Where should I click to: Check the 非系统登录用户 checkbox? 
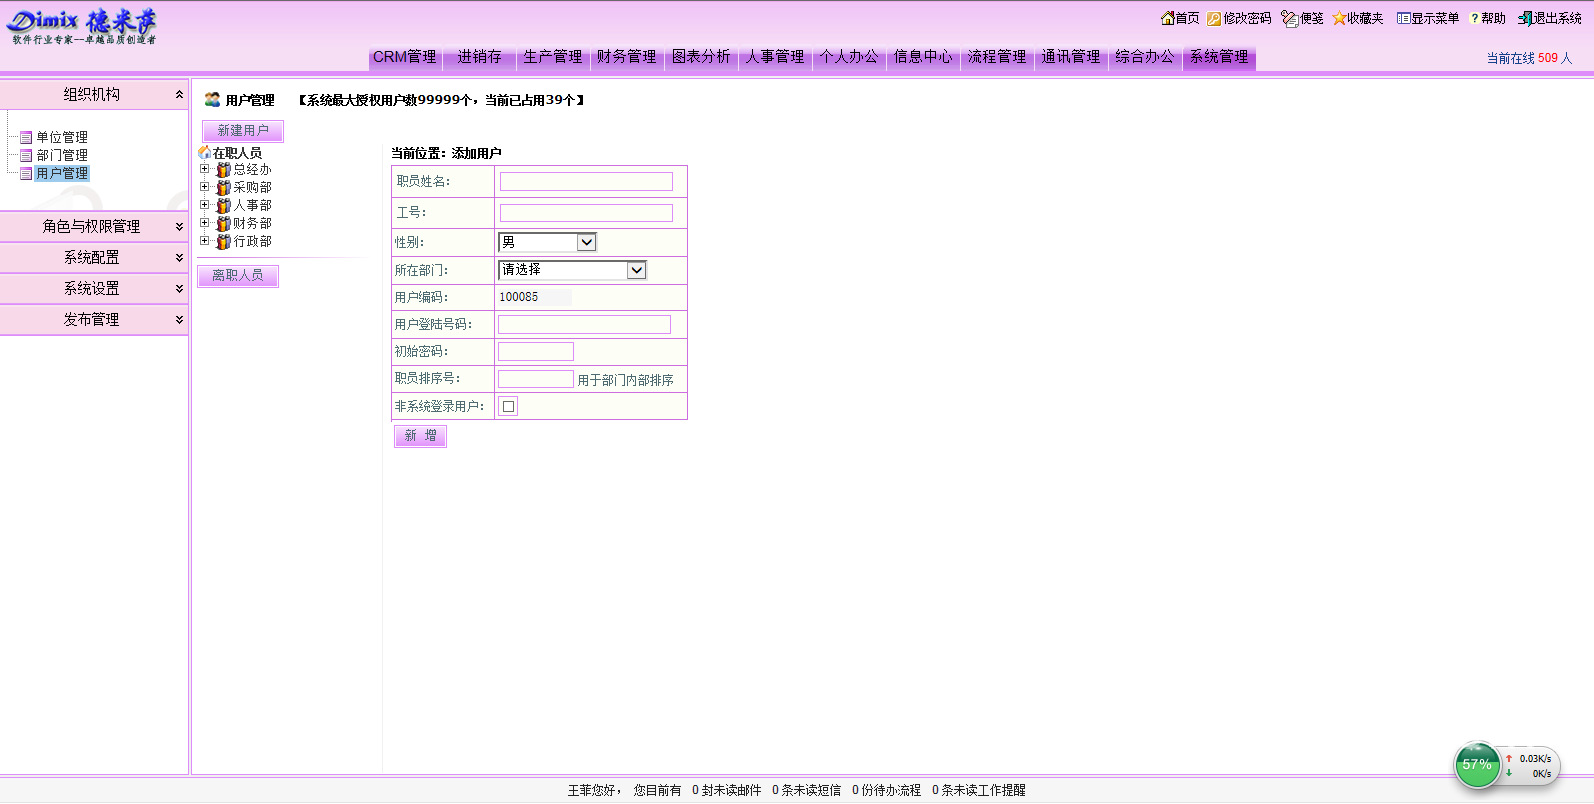[x=509, y=406]
